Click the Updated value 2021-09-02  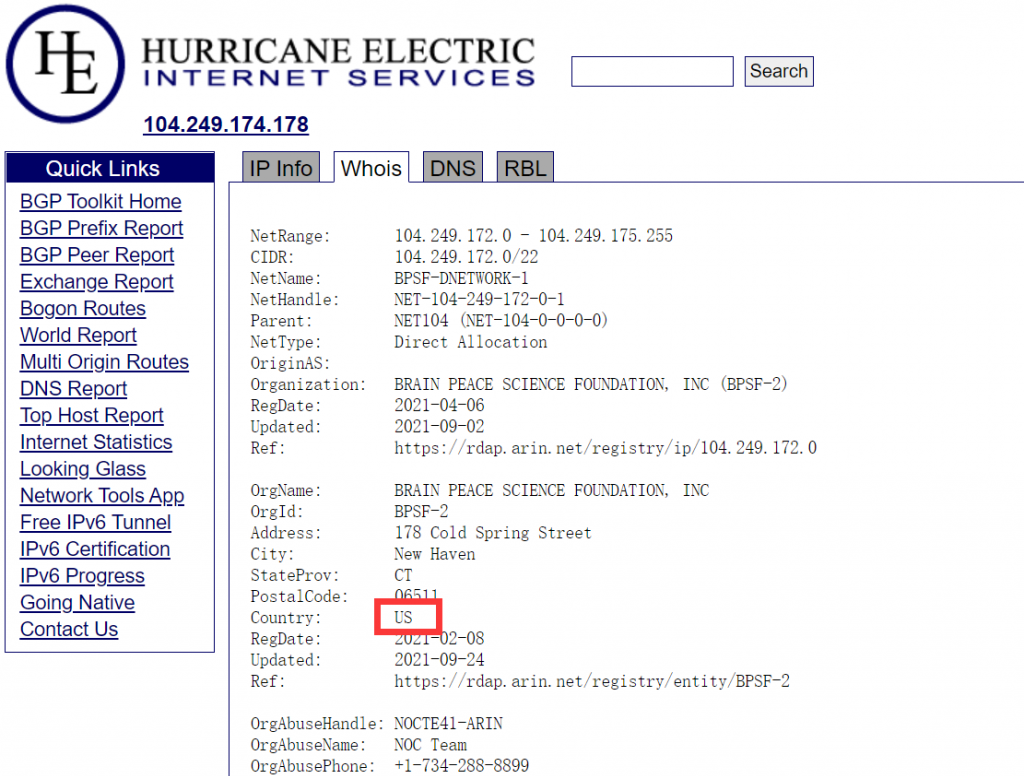click(440, 427)
